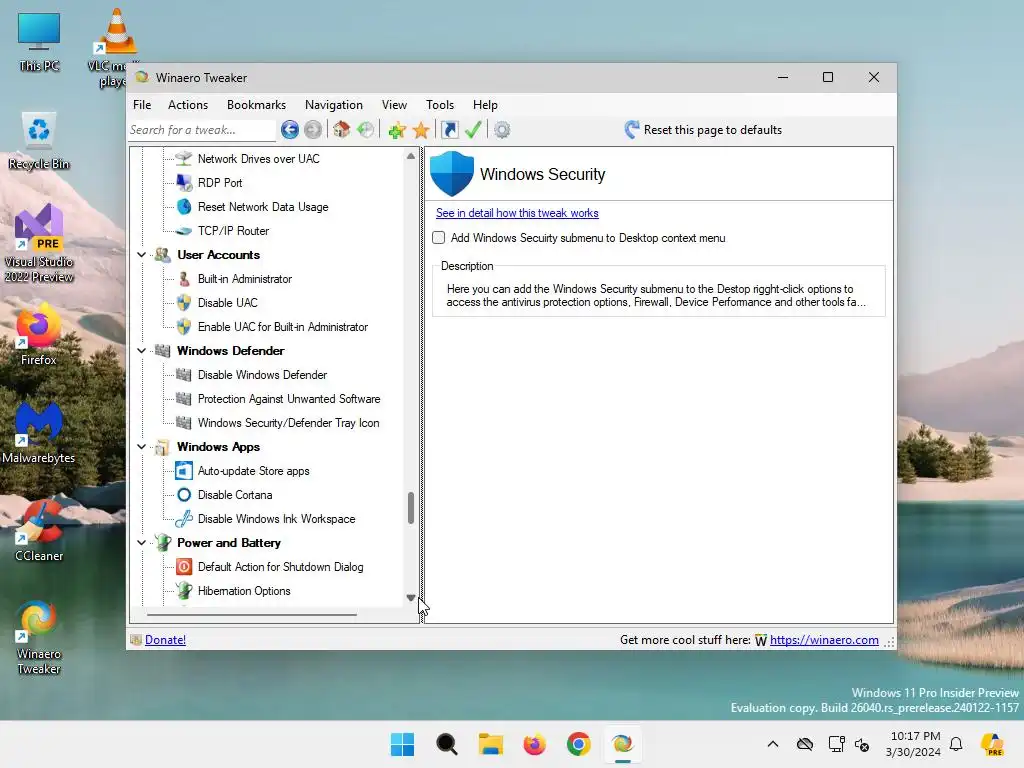Enable Add Windows Security submenu checkbox
Image resolution: width=1024 pixels, height=768 pixels.
pyautogui.click(x=439, y=238)
